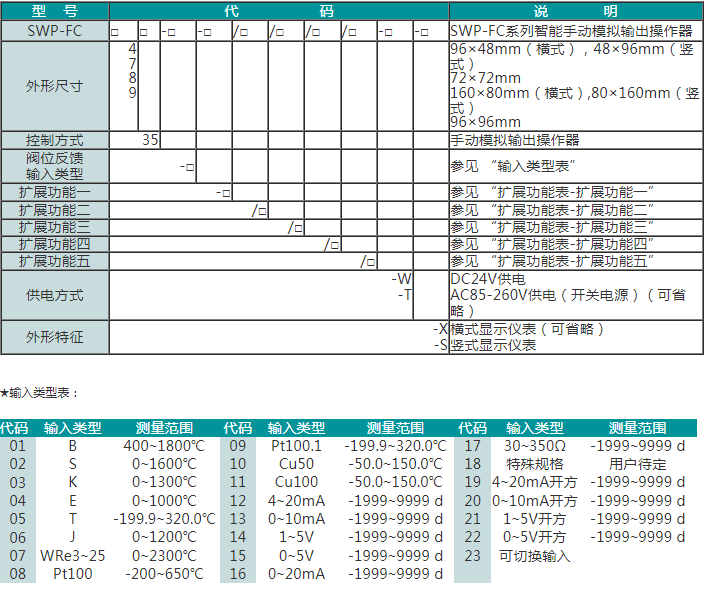Click '参见 "输入类型表"' reference text
The width and height of the screenshot is (706, 589).
pos(513,166)
